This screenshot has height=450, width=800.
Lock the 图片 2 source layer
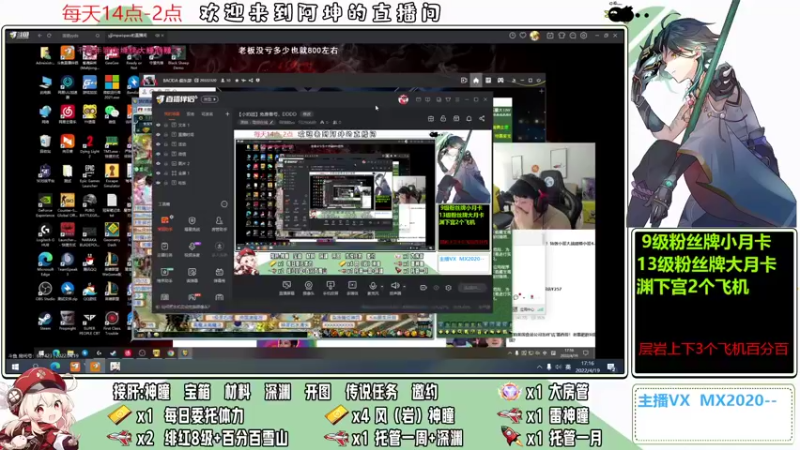click(166, 164)
